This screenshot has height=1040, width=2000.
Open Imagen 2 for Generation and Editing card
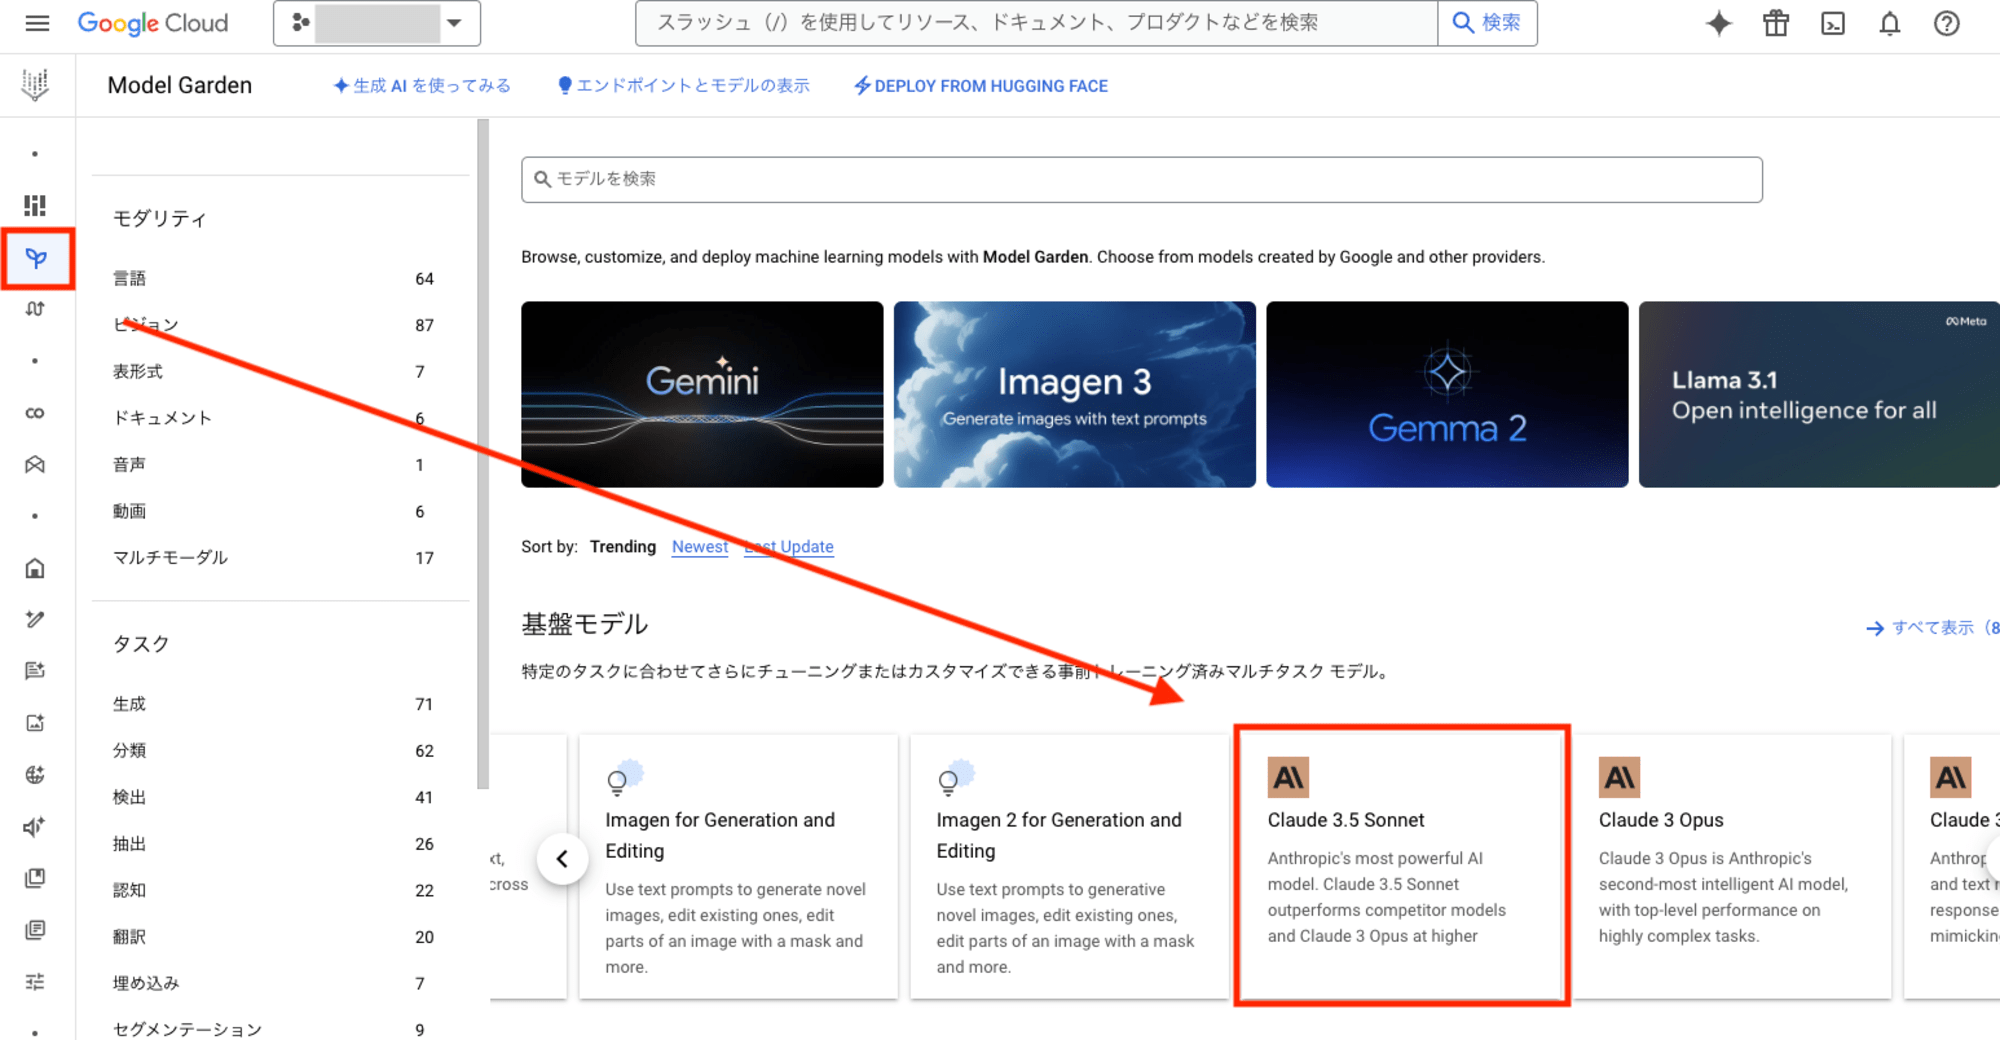pyautogui.click(x=1069, y=866)
